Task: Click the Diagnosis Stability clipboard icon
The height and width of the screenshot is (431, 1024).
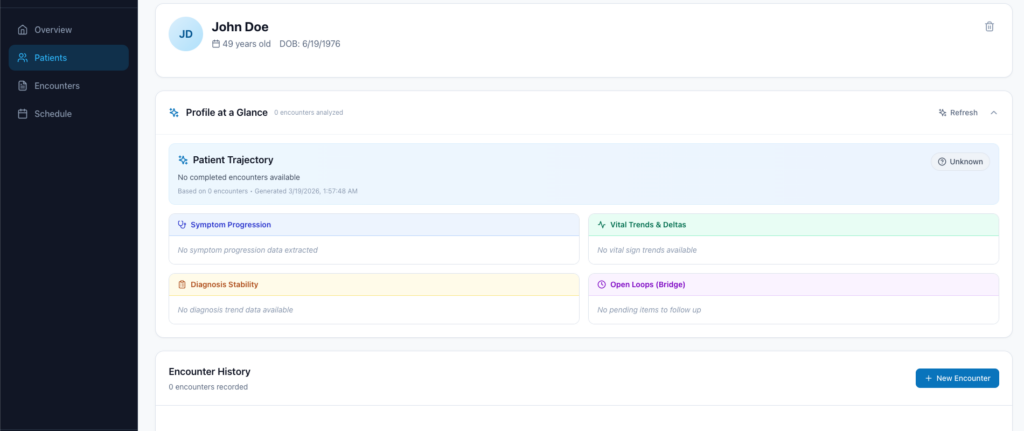Action: coord(182,285)
